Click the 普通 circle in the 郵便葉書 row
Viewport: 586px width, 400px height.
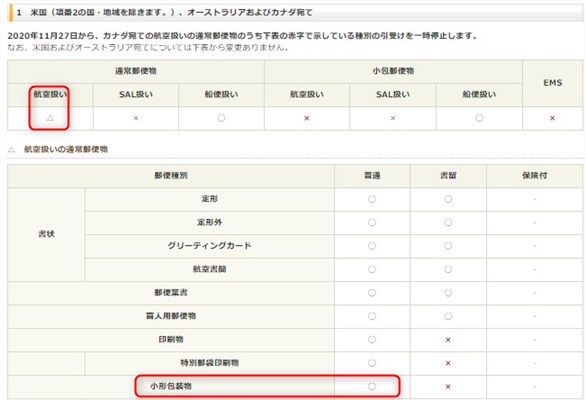[x=372, y=293]
